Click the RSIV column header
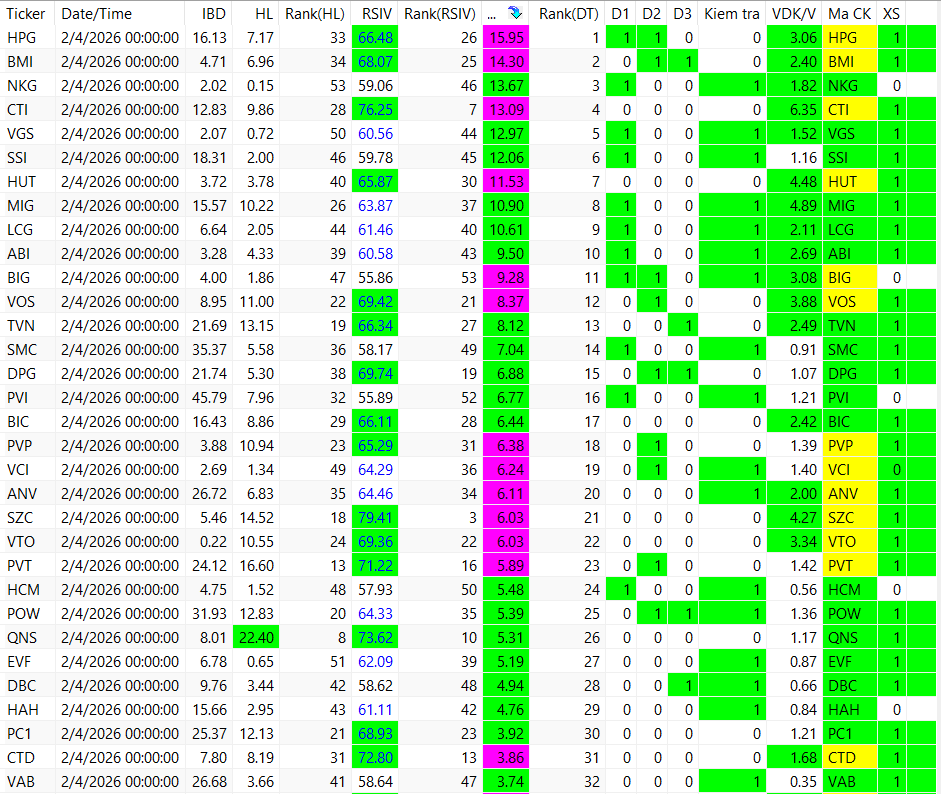Screen dimensions: 941x794 click(377, 13)
